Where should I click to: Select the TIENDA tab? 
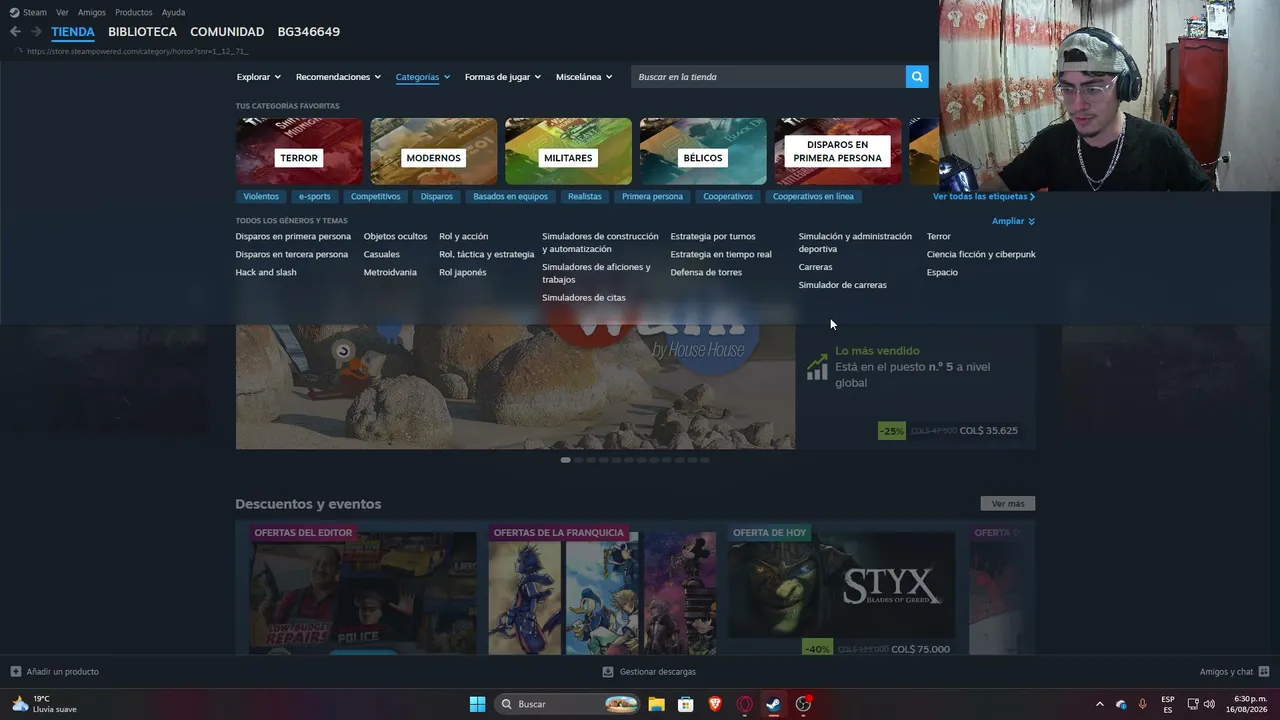click(x=73, y=32)
